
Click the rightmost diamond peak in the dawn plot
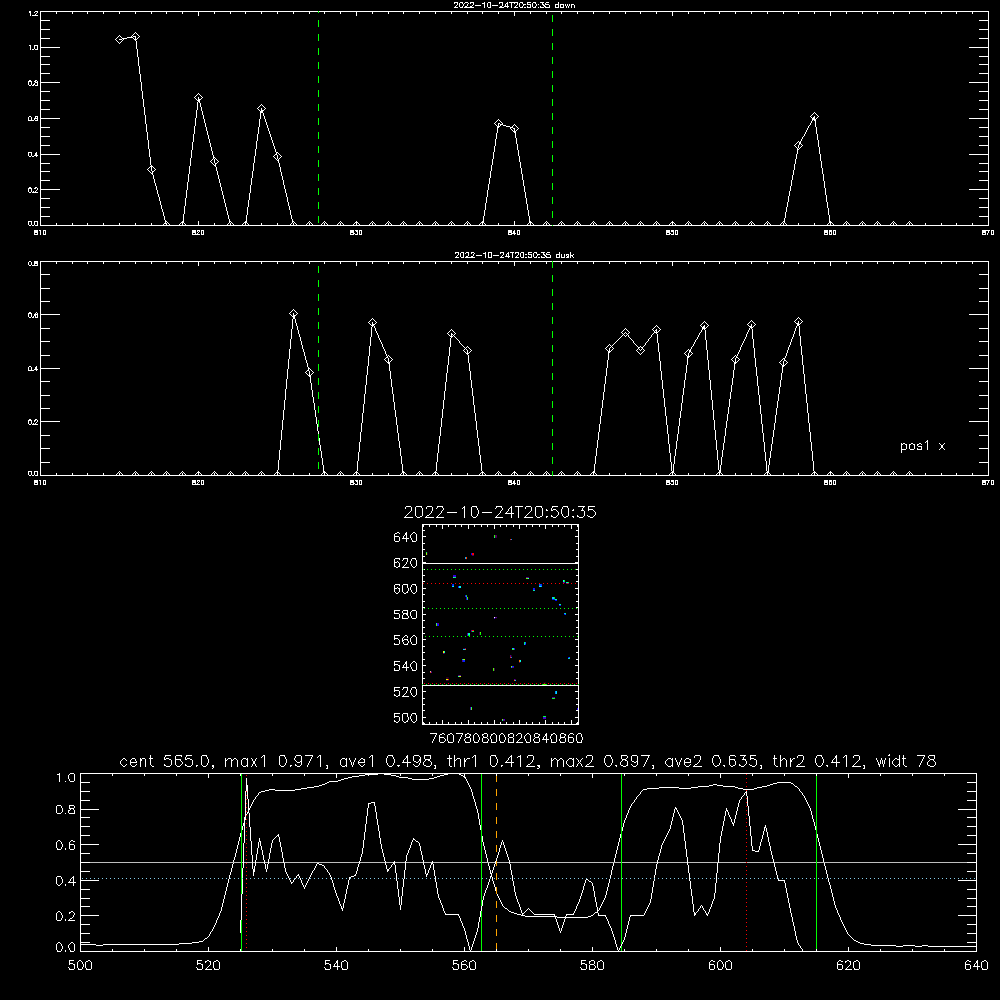[x=814, y=117]
